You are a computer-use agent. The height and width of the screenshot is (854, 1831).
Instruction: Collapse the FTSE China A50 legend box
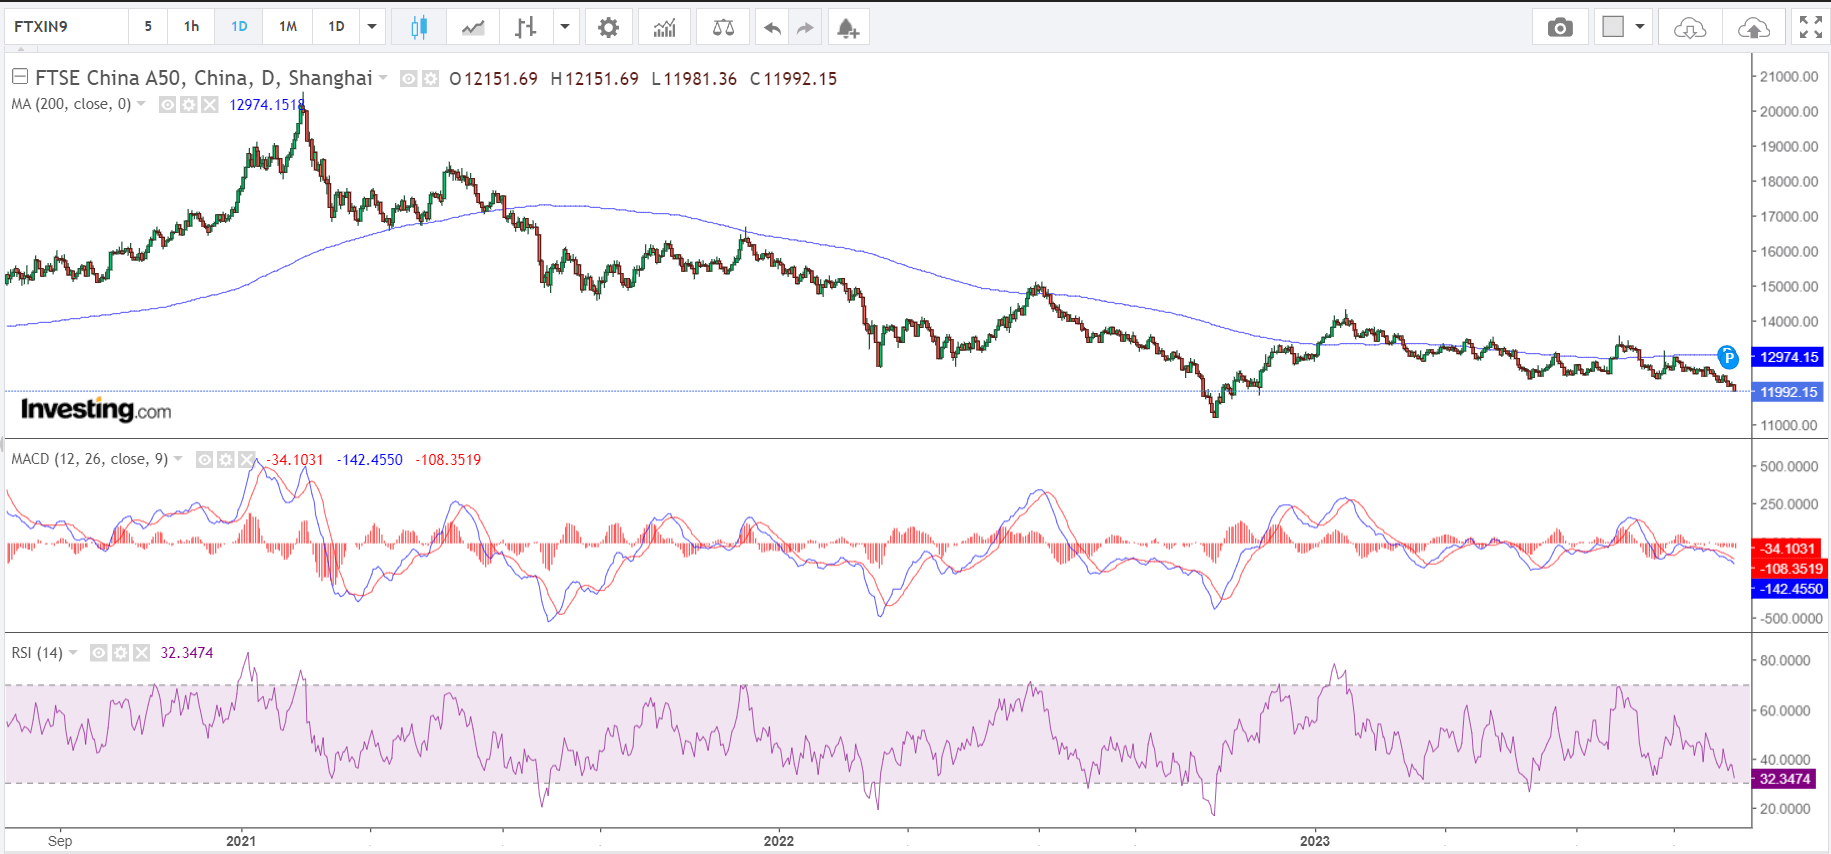coord(19,77)
